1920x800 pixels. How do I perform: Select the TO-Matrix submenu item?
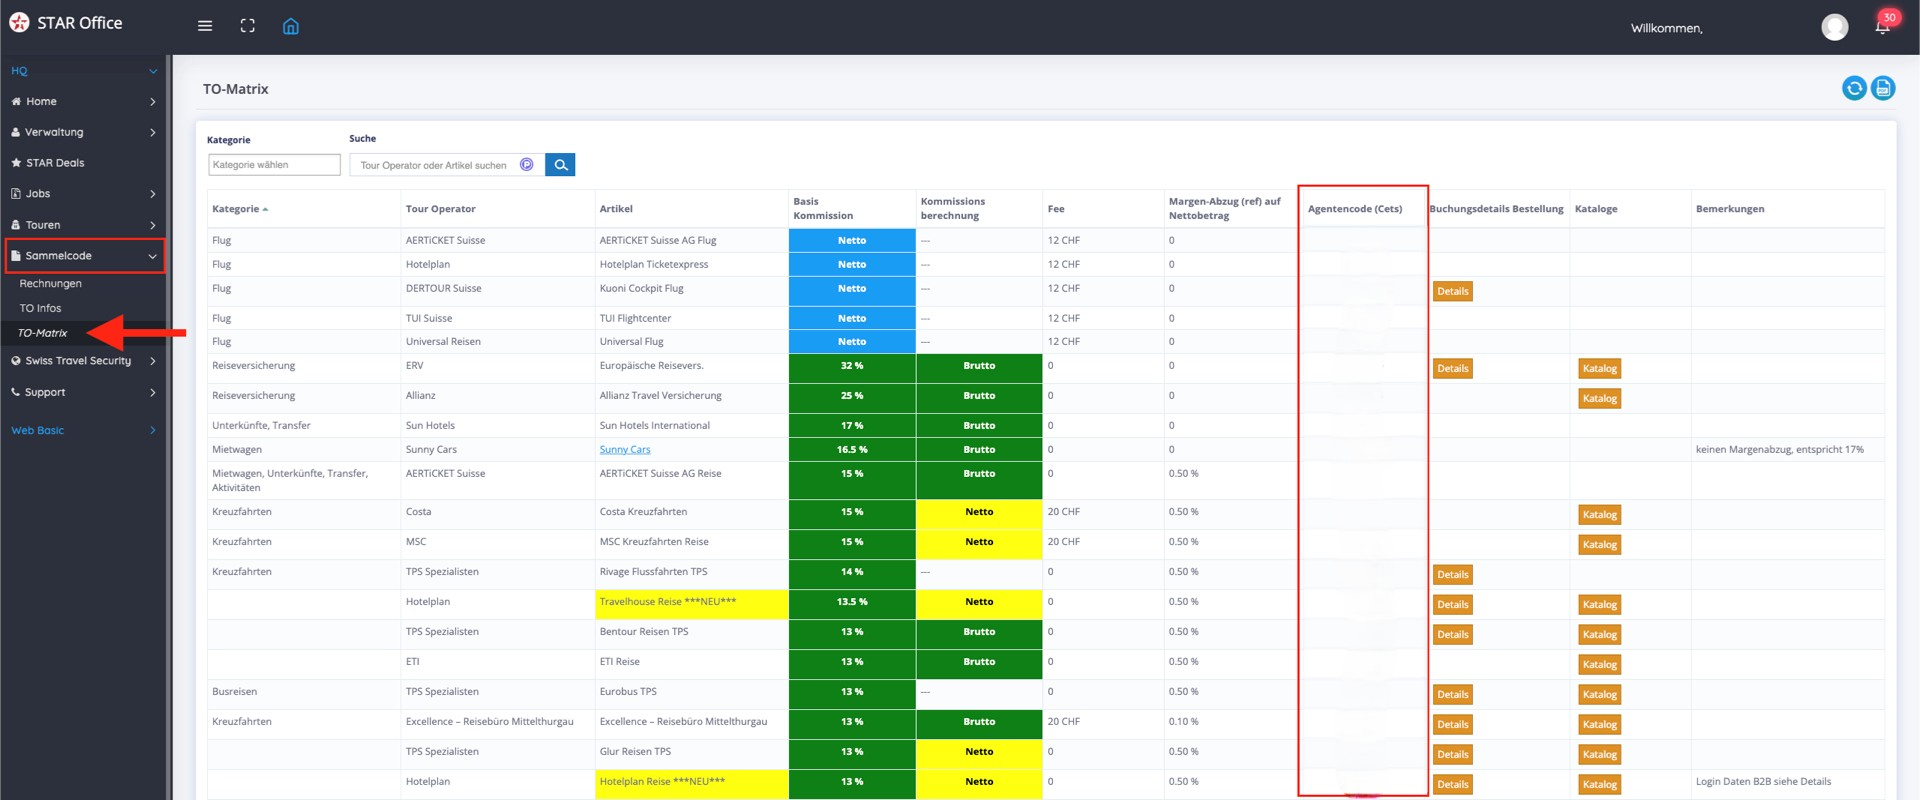click(x=43, y=333)
